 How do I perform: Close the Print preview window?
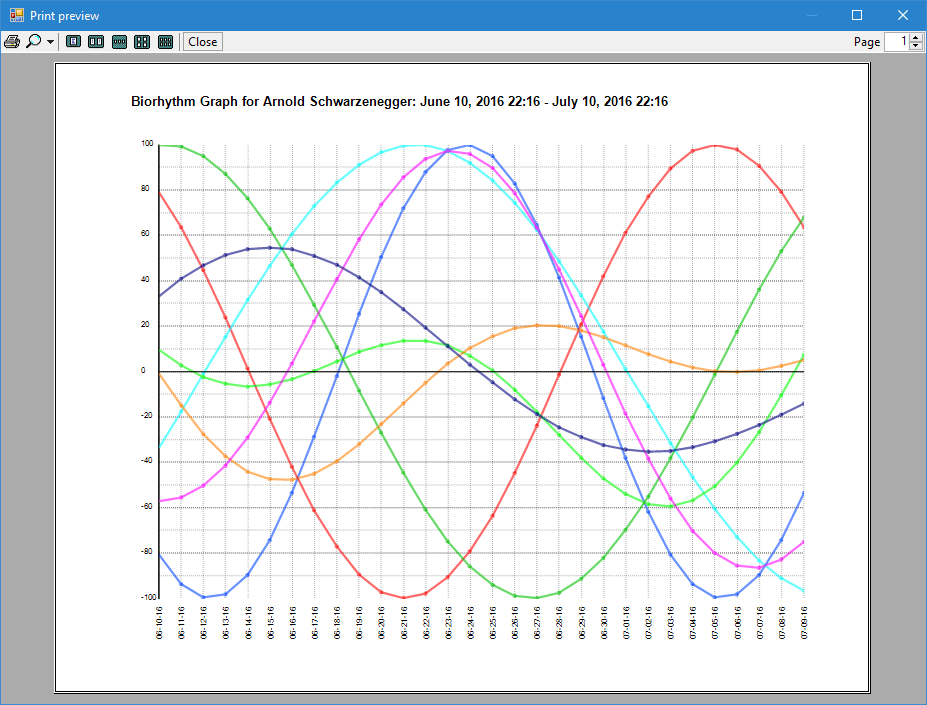click(903, 15)
